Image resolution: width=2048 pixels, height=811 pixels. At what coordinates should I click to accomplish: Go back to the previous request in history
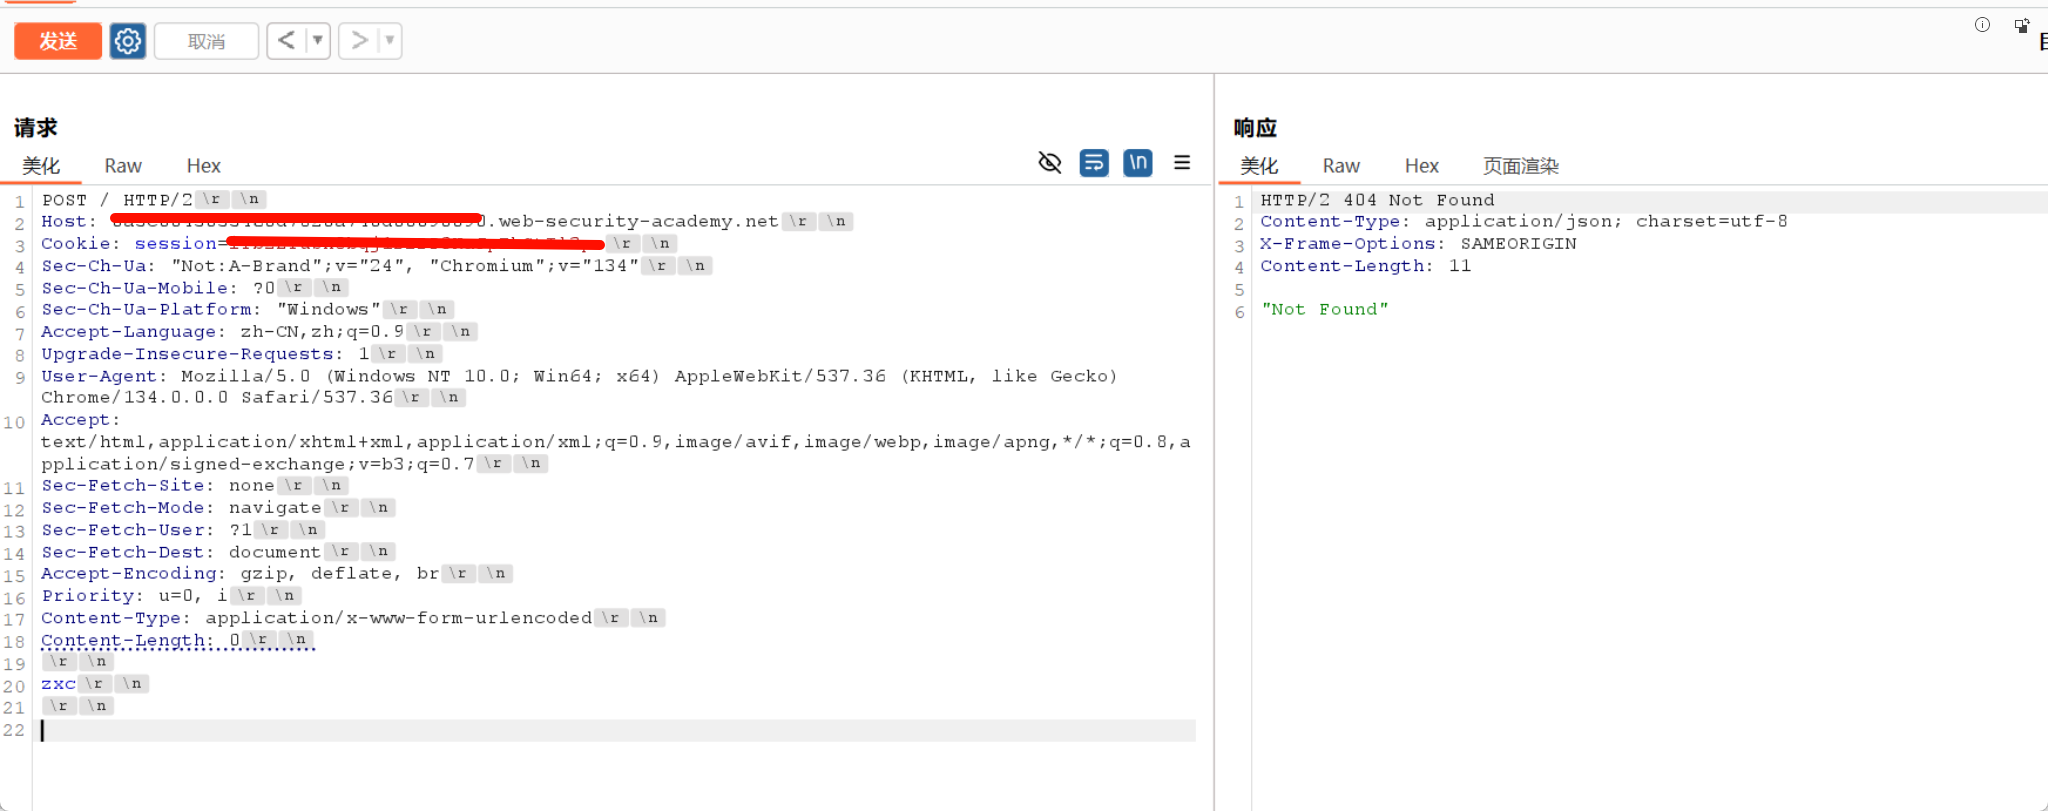286,41
